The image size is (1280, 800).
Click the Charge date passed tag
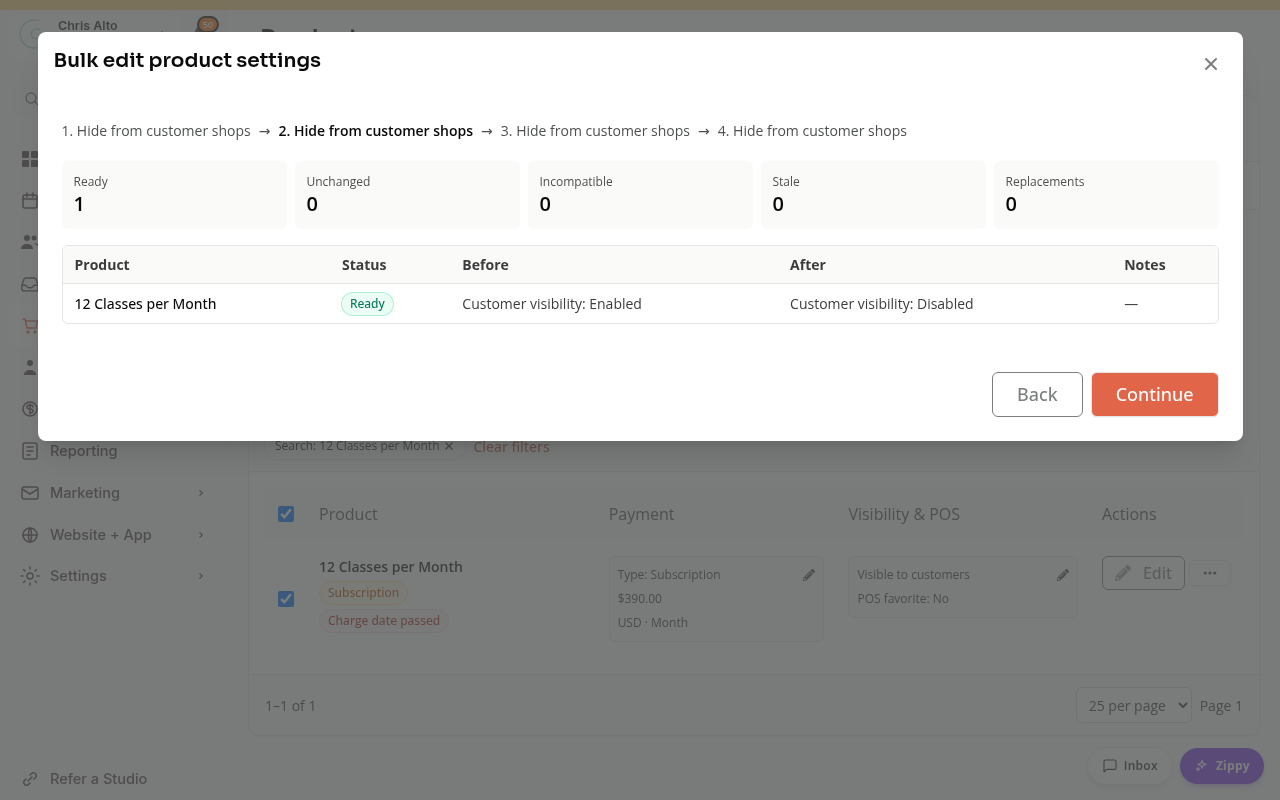pos(384,621)
